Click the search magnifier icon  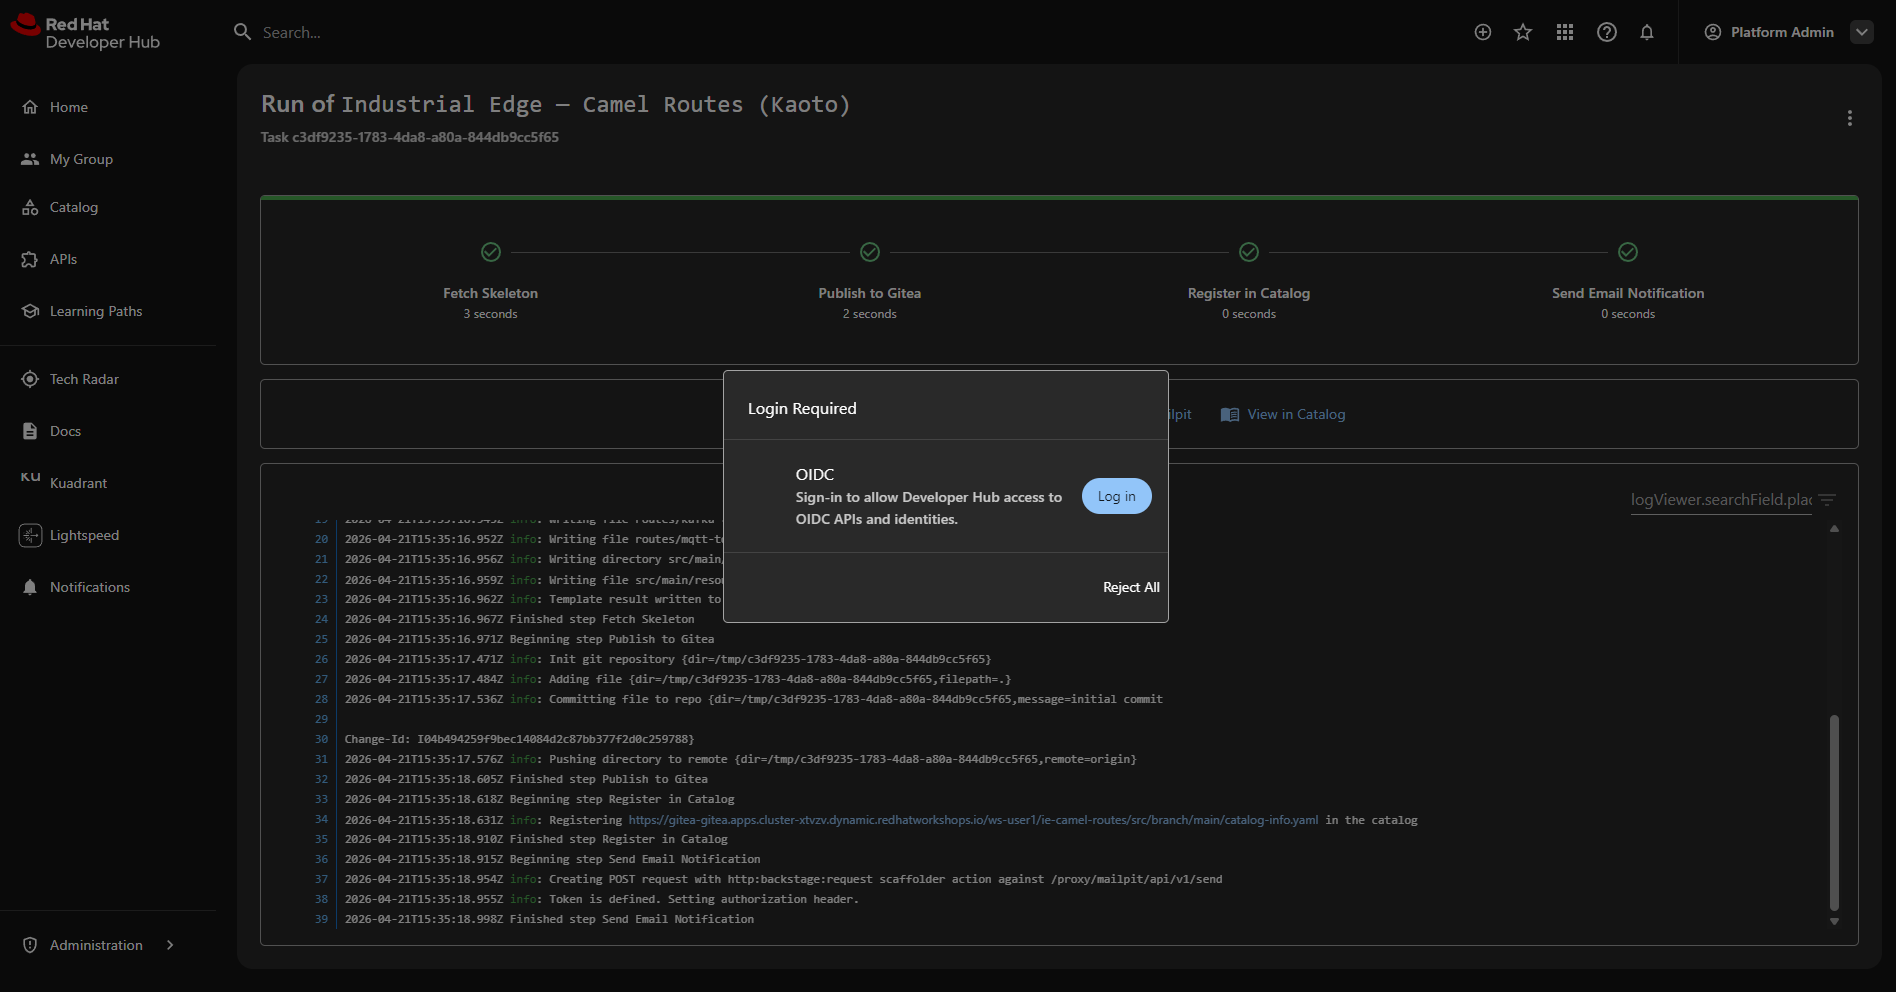tap(242, 32)
